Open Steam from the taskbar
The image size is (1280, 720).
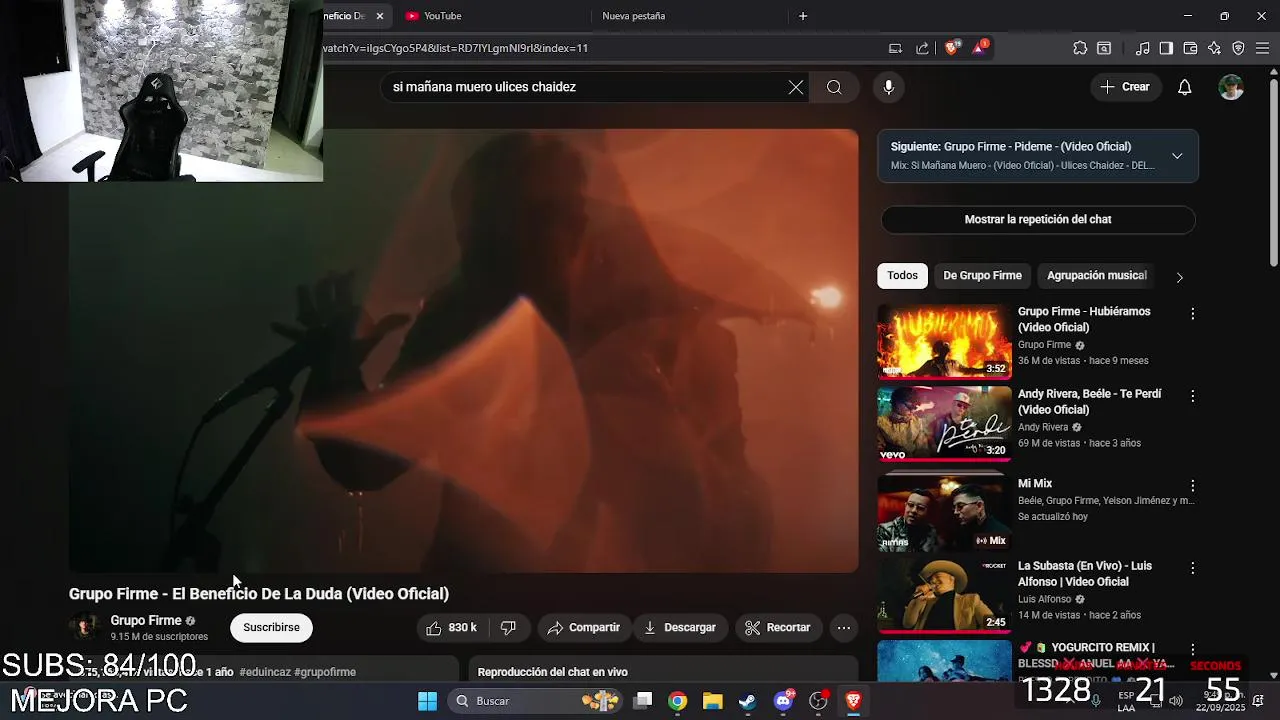[747, 701]
